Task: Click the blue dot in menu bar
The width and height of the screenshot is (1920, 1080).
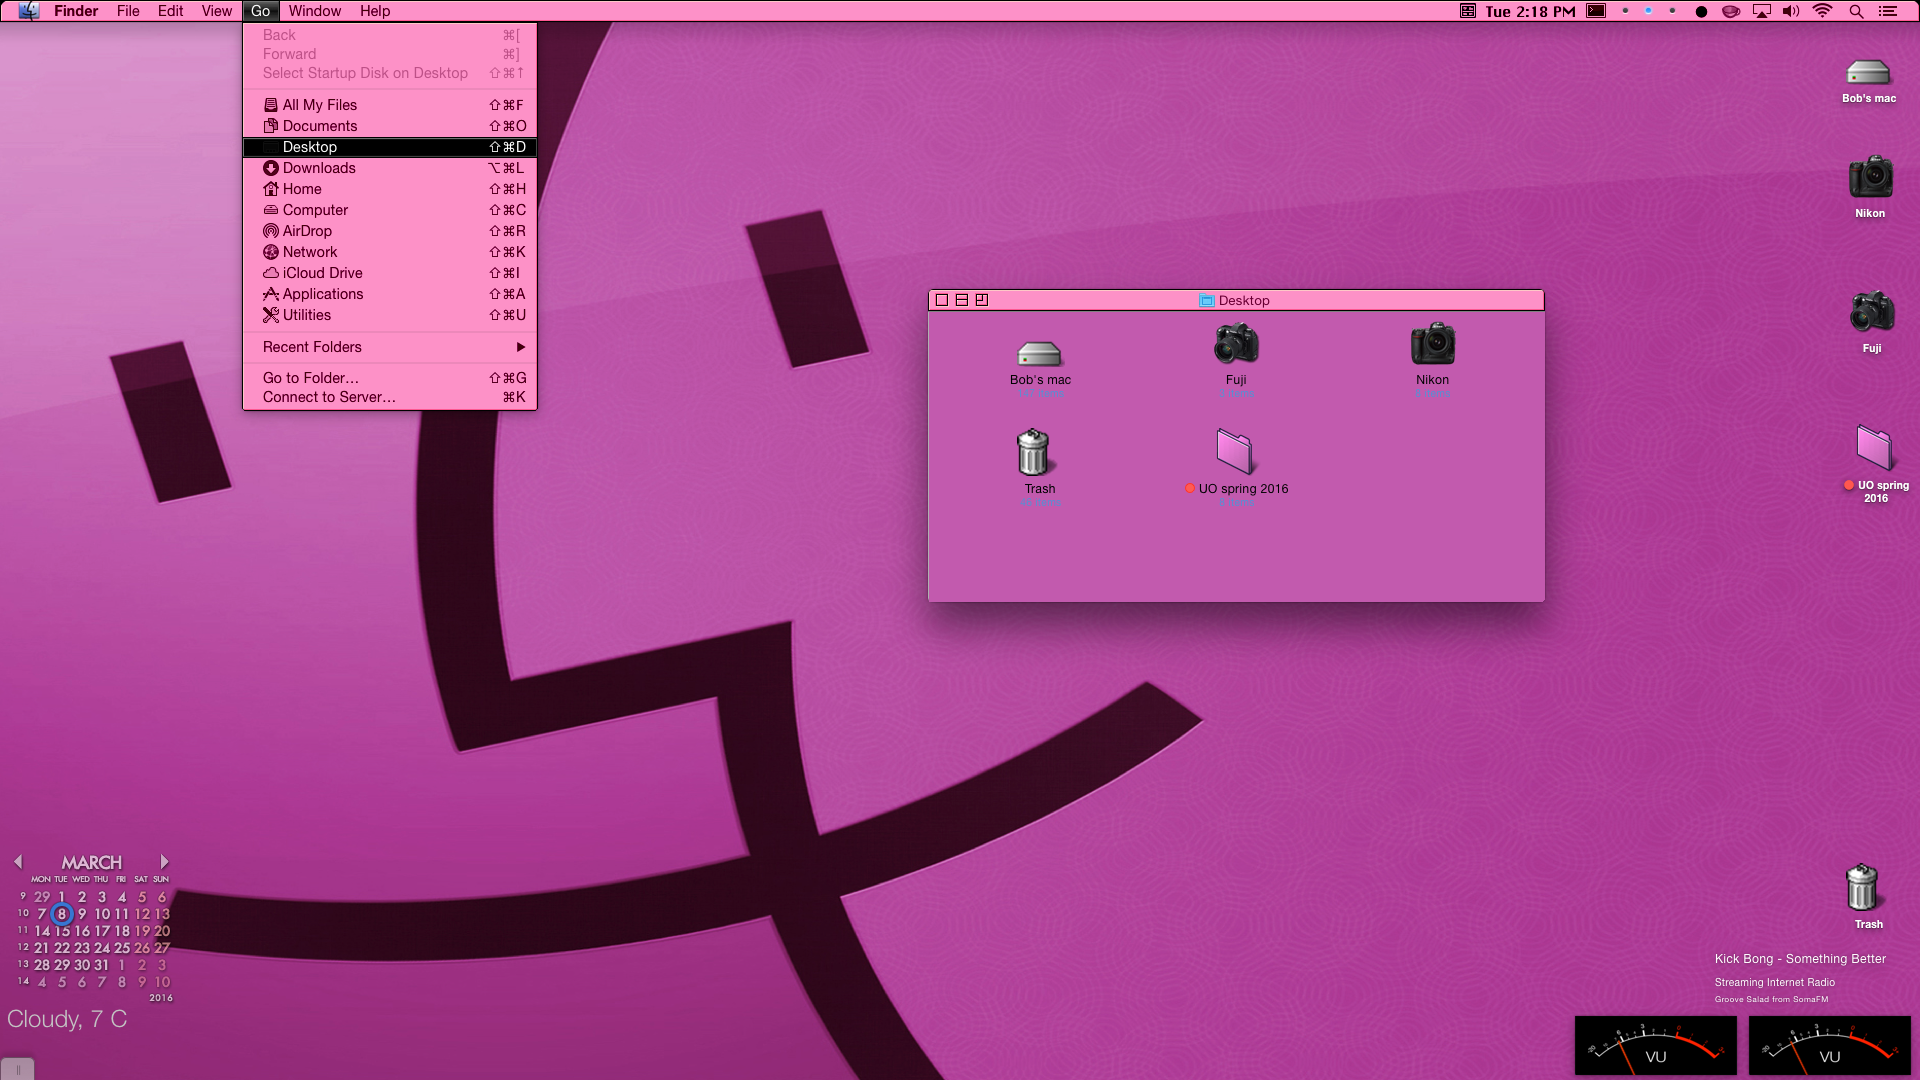Action: click(1648, 11)
